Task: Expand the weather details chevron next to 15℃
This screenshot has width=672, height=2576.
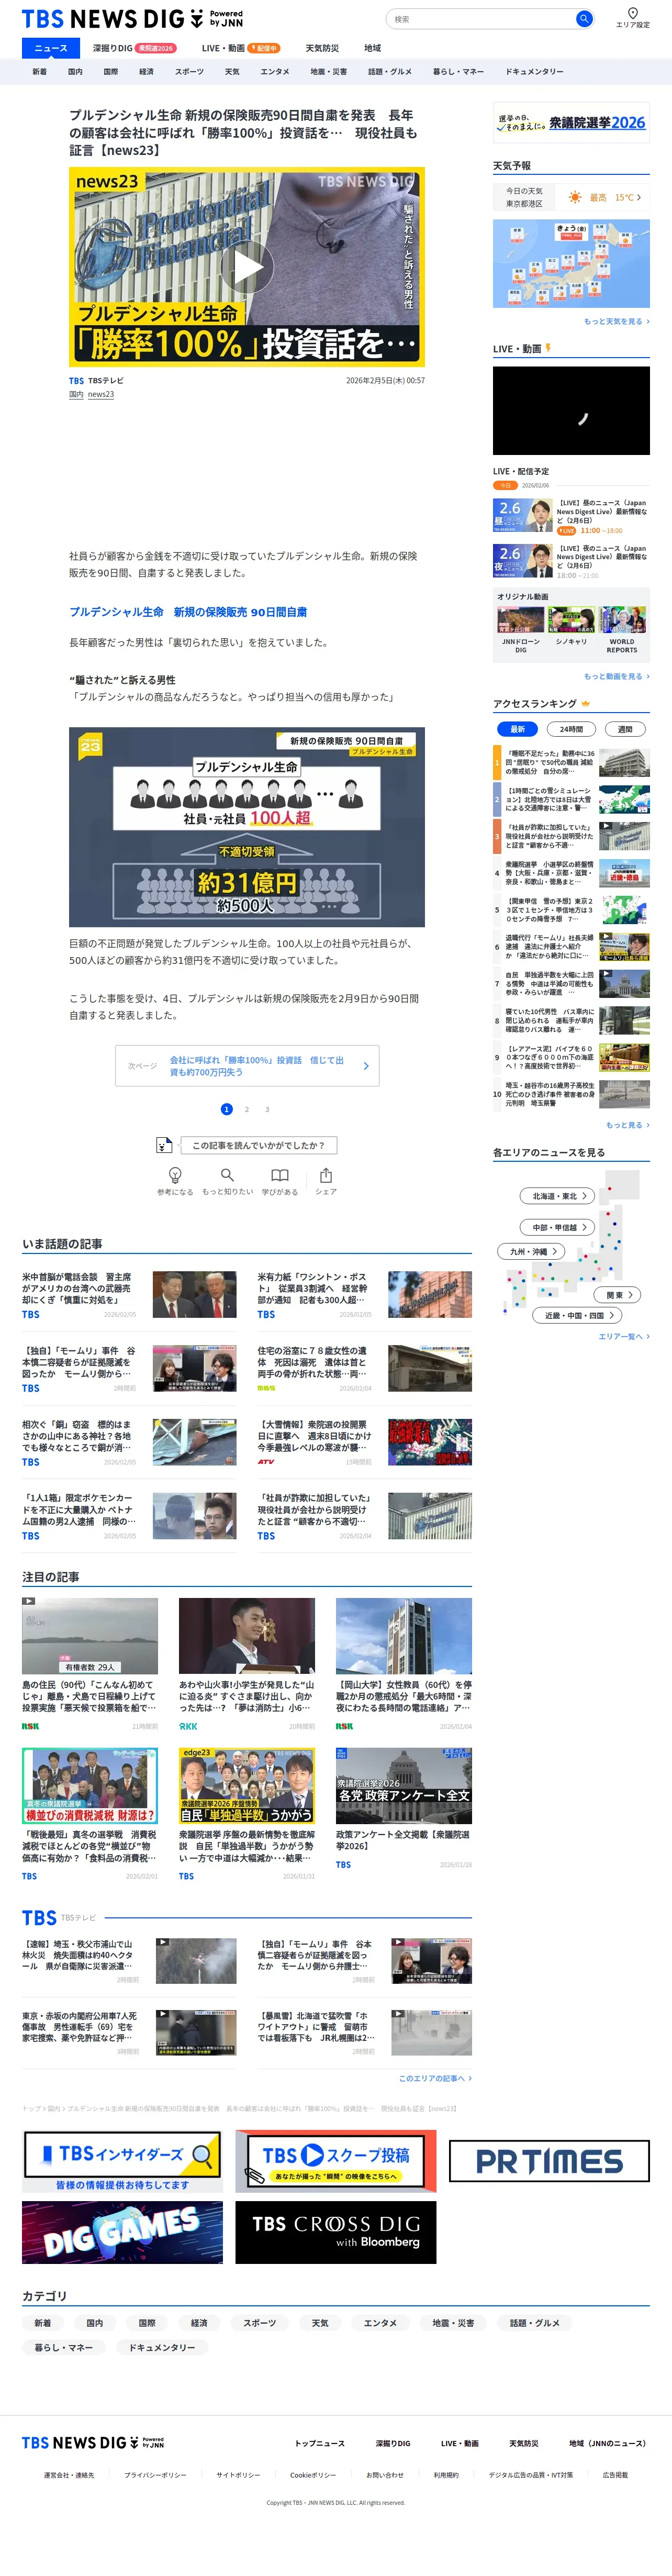Action: click(639, 197)
